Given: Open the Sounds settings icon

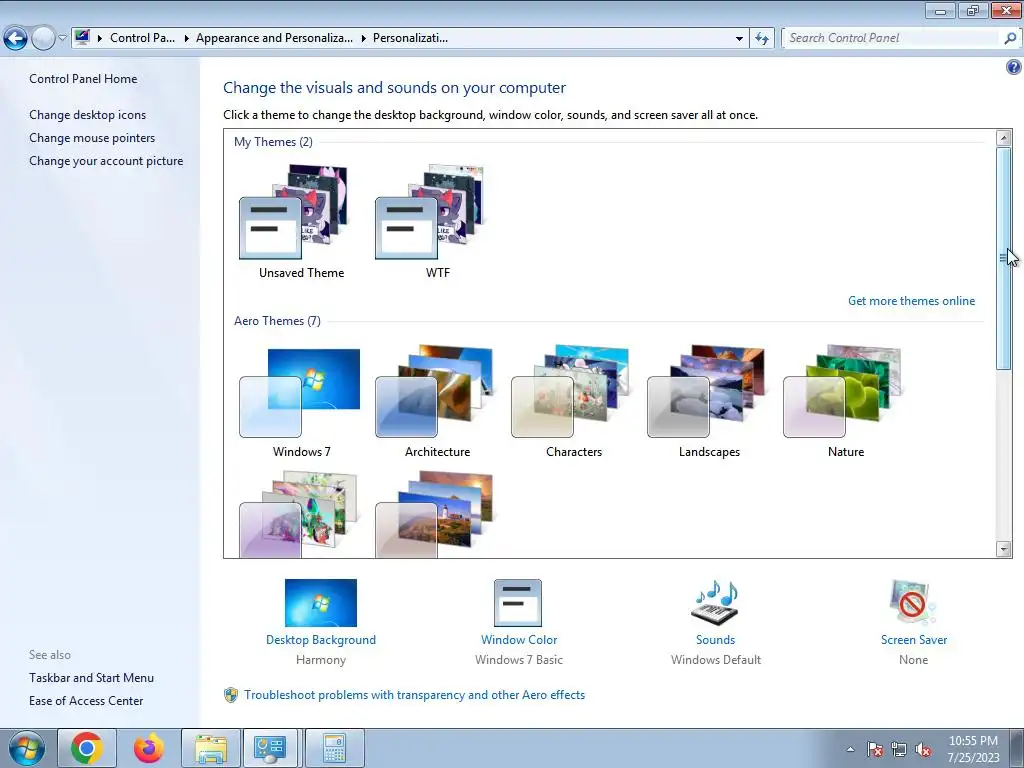Looking at the screenshot, I should coord(716,602).
